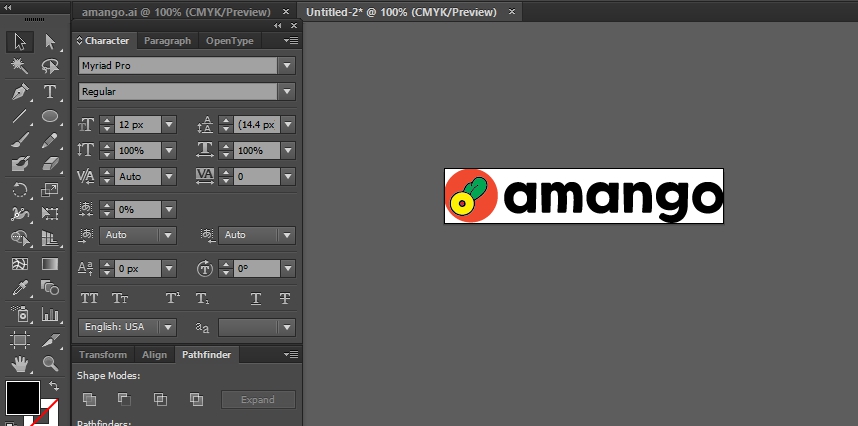This screenshot has width=858, height=426.
Task: Select the Pen tool
Action: 20,91
